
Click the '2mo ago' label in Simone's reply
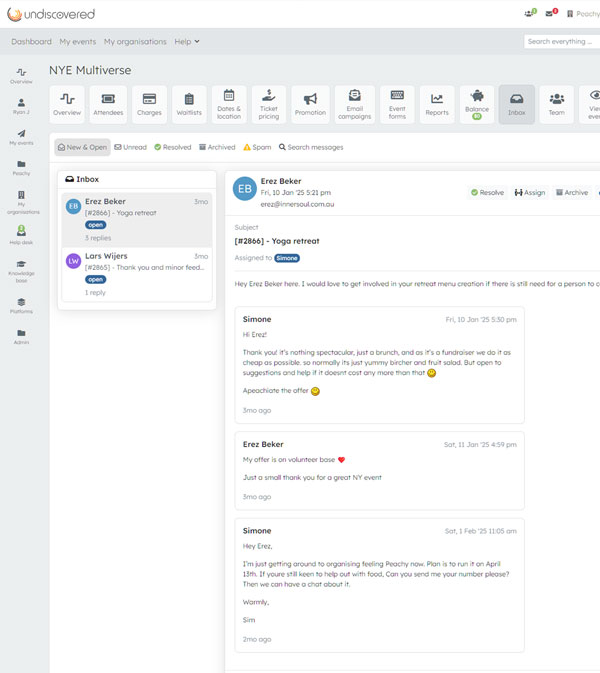257,640
